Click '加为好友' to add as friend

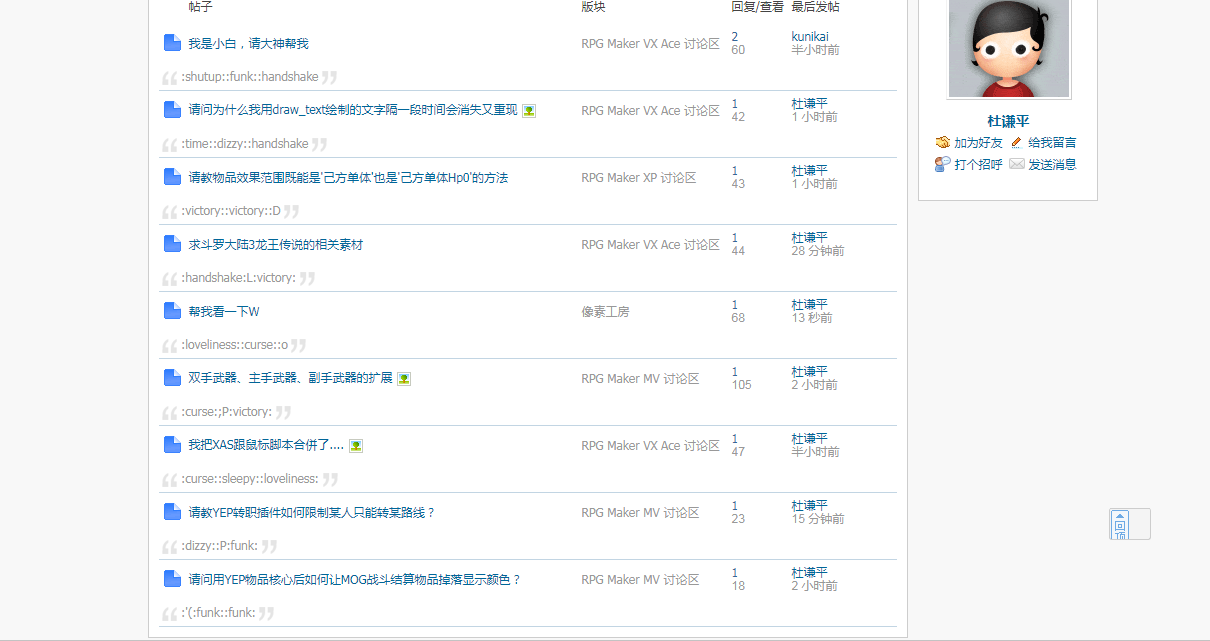978,143
